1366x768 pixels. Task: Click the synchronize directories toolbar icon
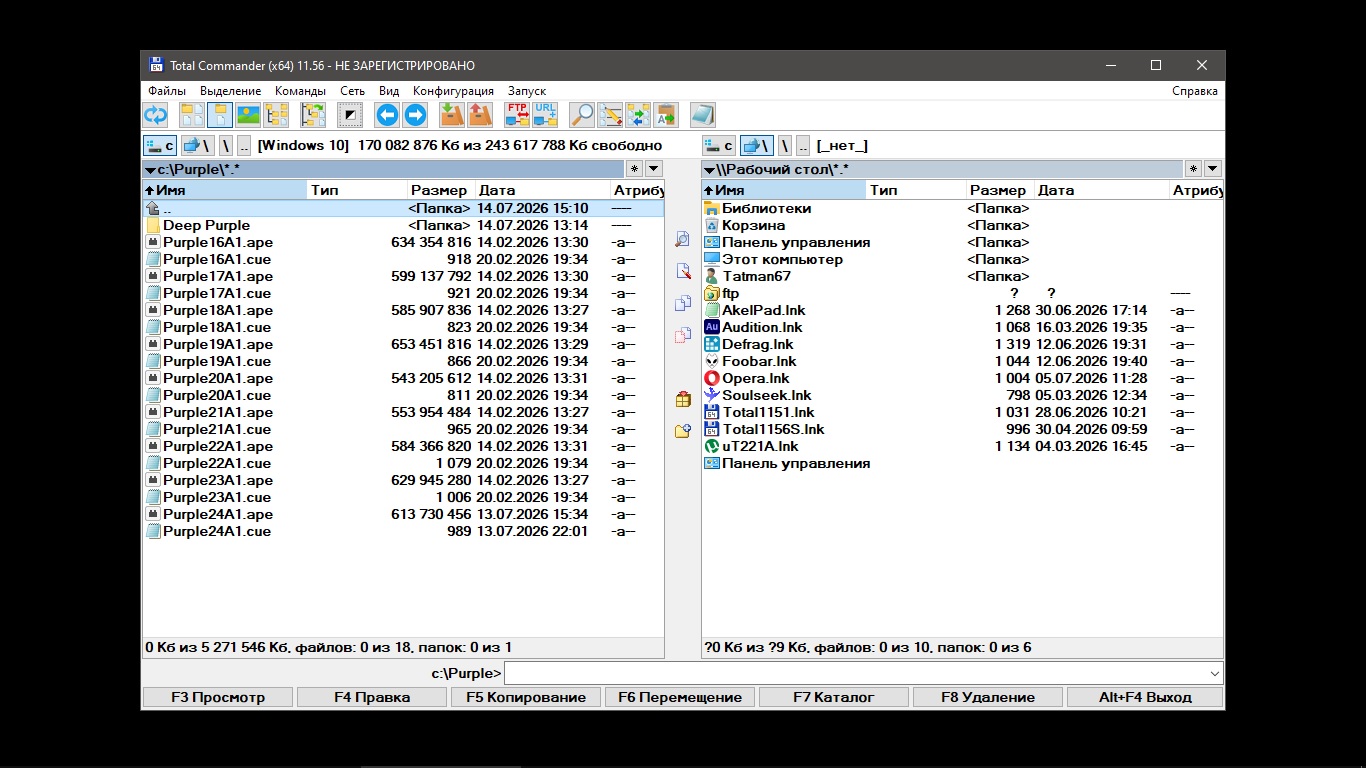[638, 115]
